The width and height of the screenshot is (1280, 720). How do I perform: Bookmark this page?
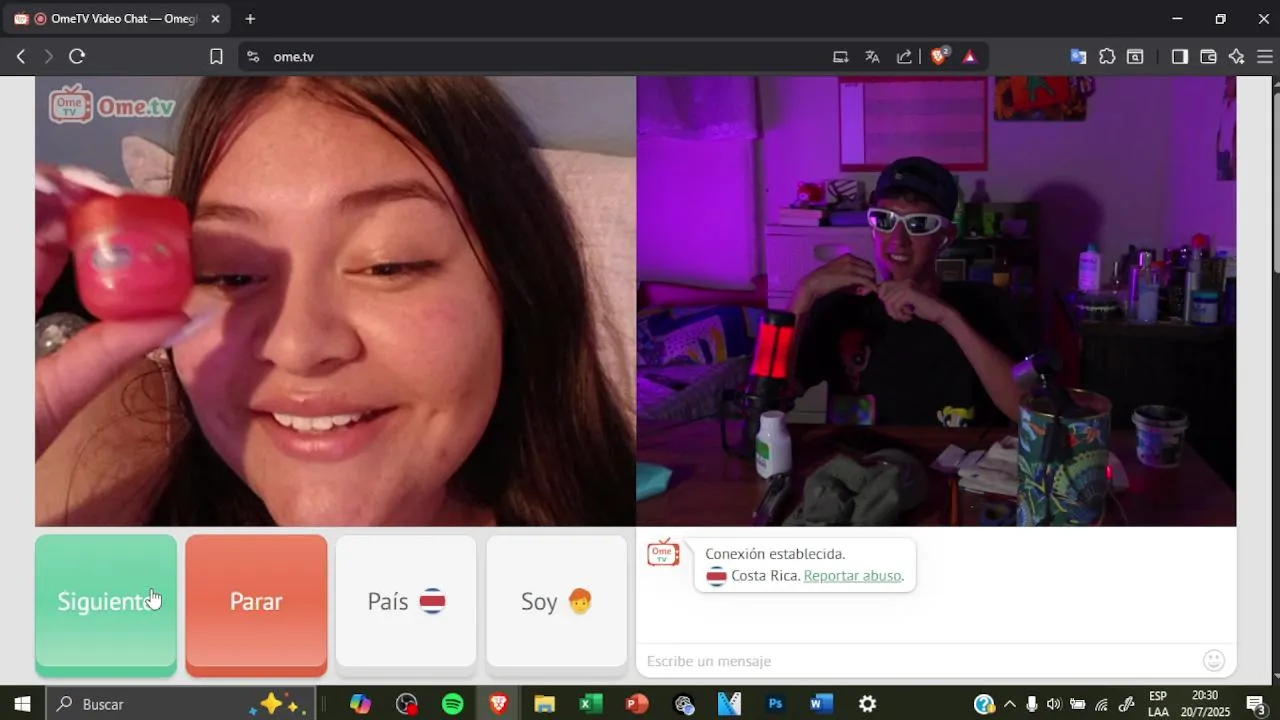[x=216, y=57]
